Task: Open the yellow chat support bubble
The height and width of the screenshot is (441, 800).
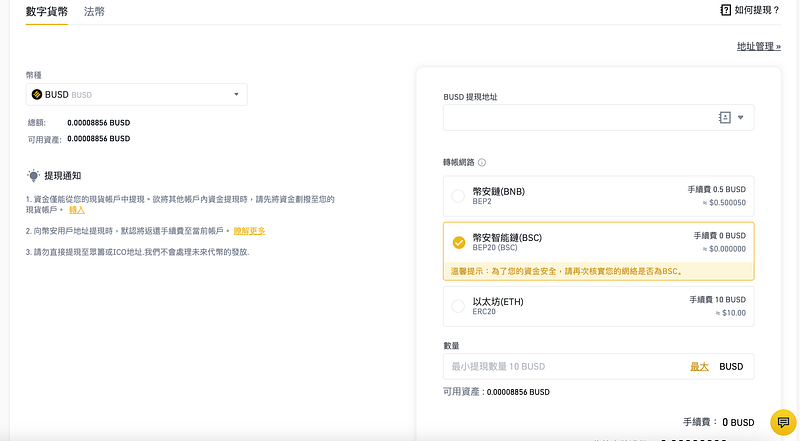Action: [x=783, y=422]
